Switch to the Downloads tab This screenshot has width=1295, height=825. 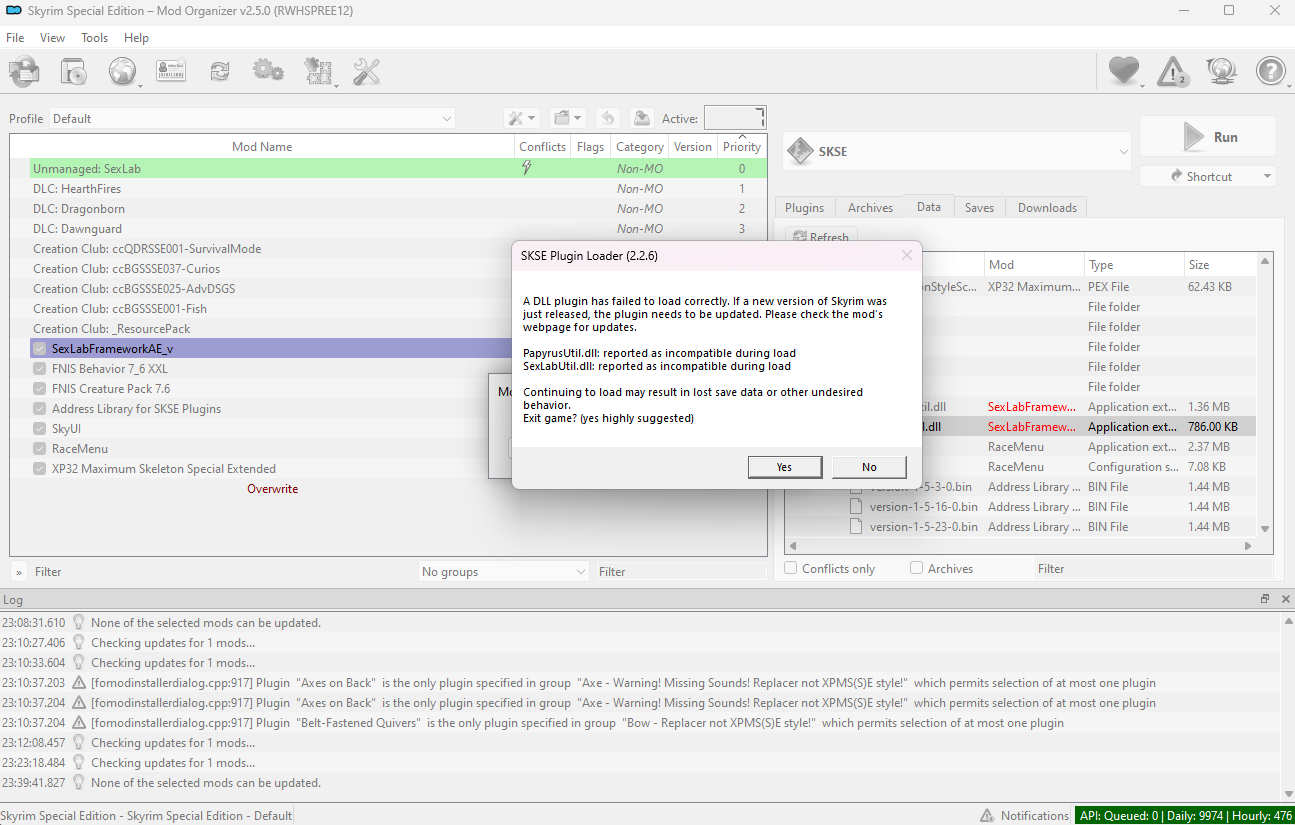1047,207
